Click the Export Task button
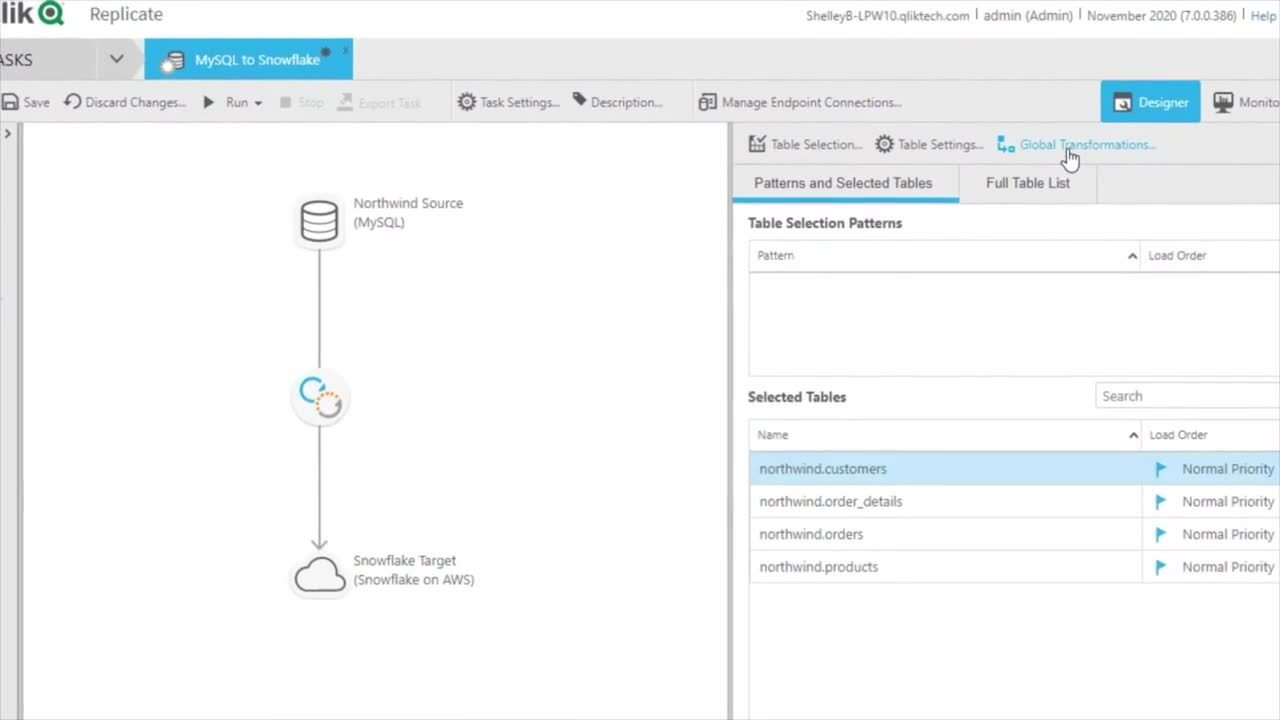This screenshot has width=1280, height=720. 380,102
